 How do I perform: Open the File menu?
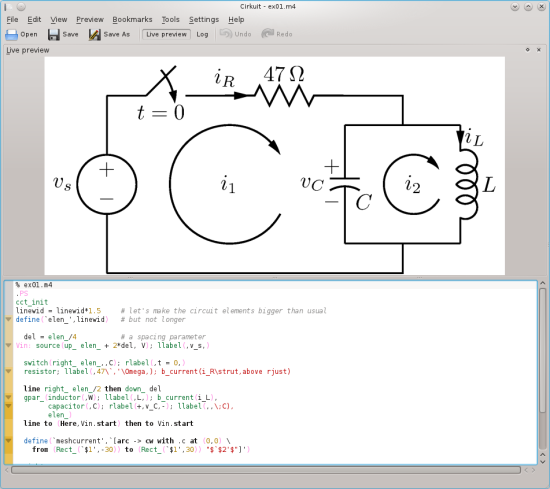12,20
